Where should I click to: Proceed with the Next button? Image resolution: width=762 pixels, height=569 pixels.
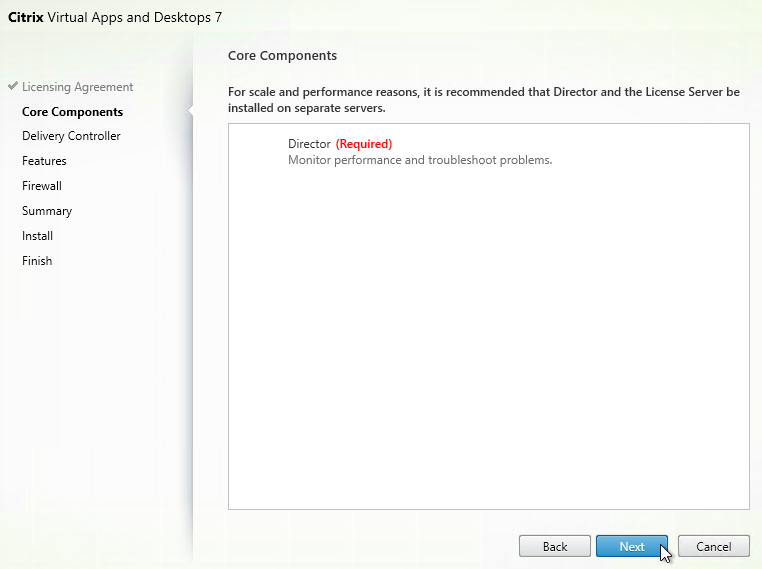click(x=632, y=547)
